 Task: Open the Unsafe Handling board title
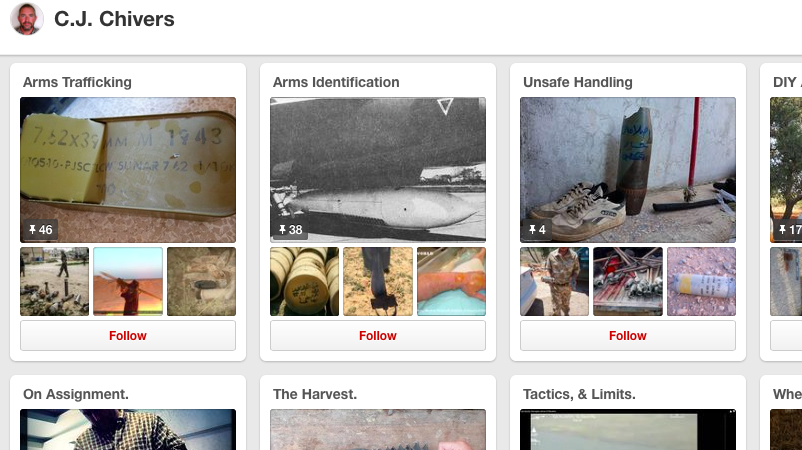(x=578, y=82)
